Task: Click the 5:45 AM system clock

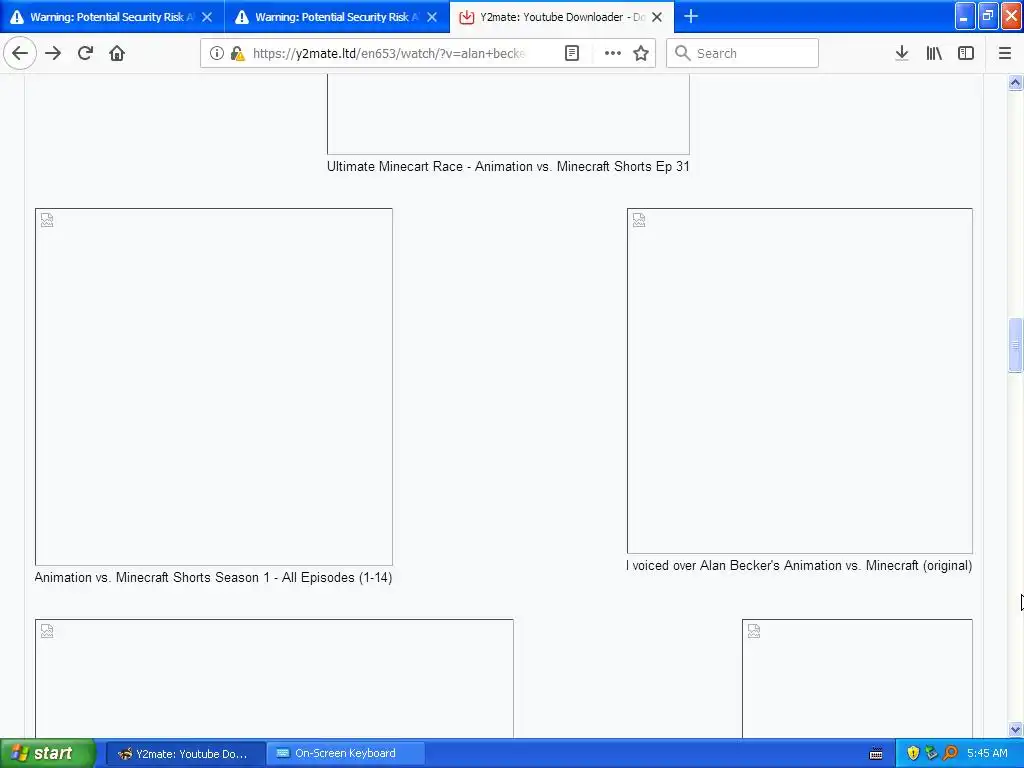Action: 987,754
